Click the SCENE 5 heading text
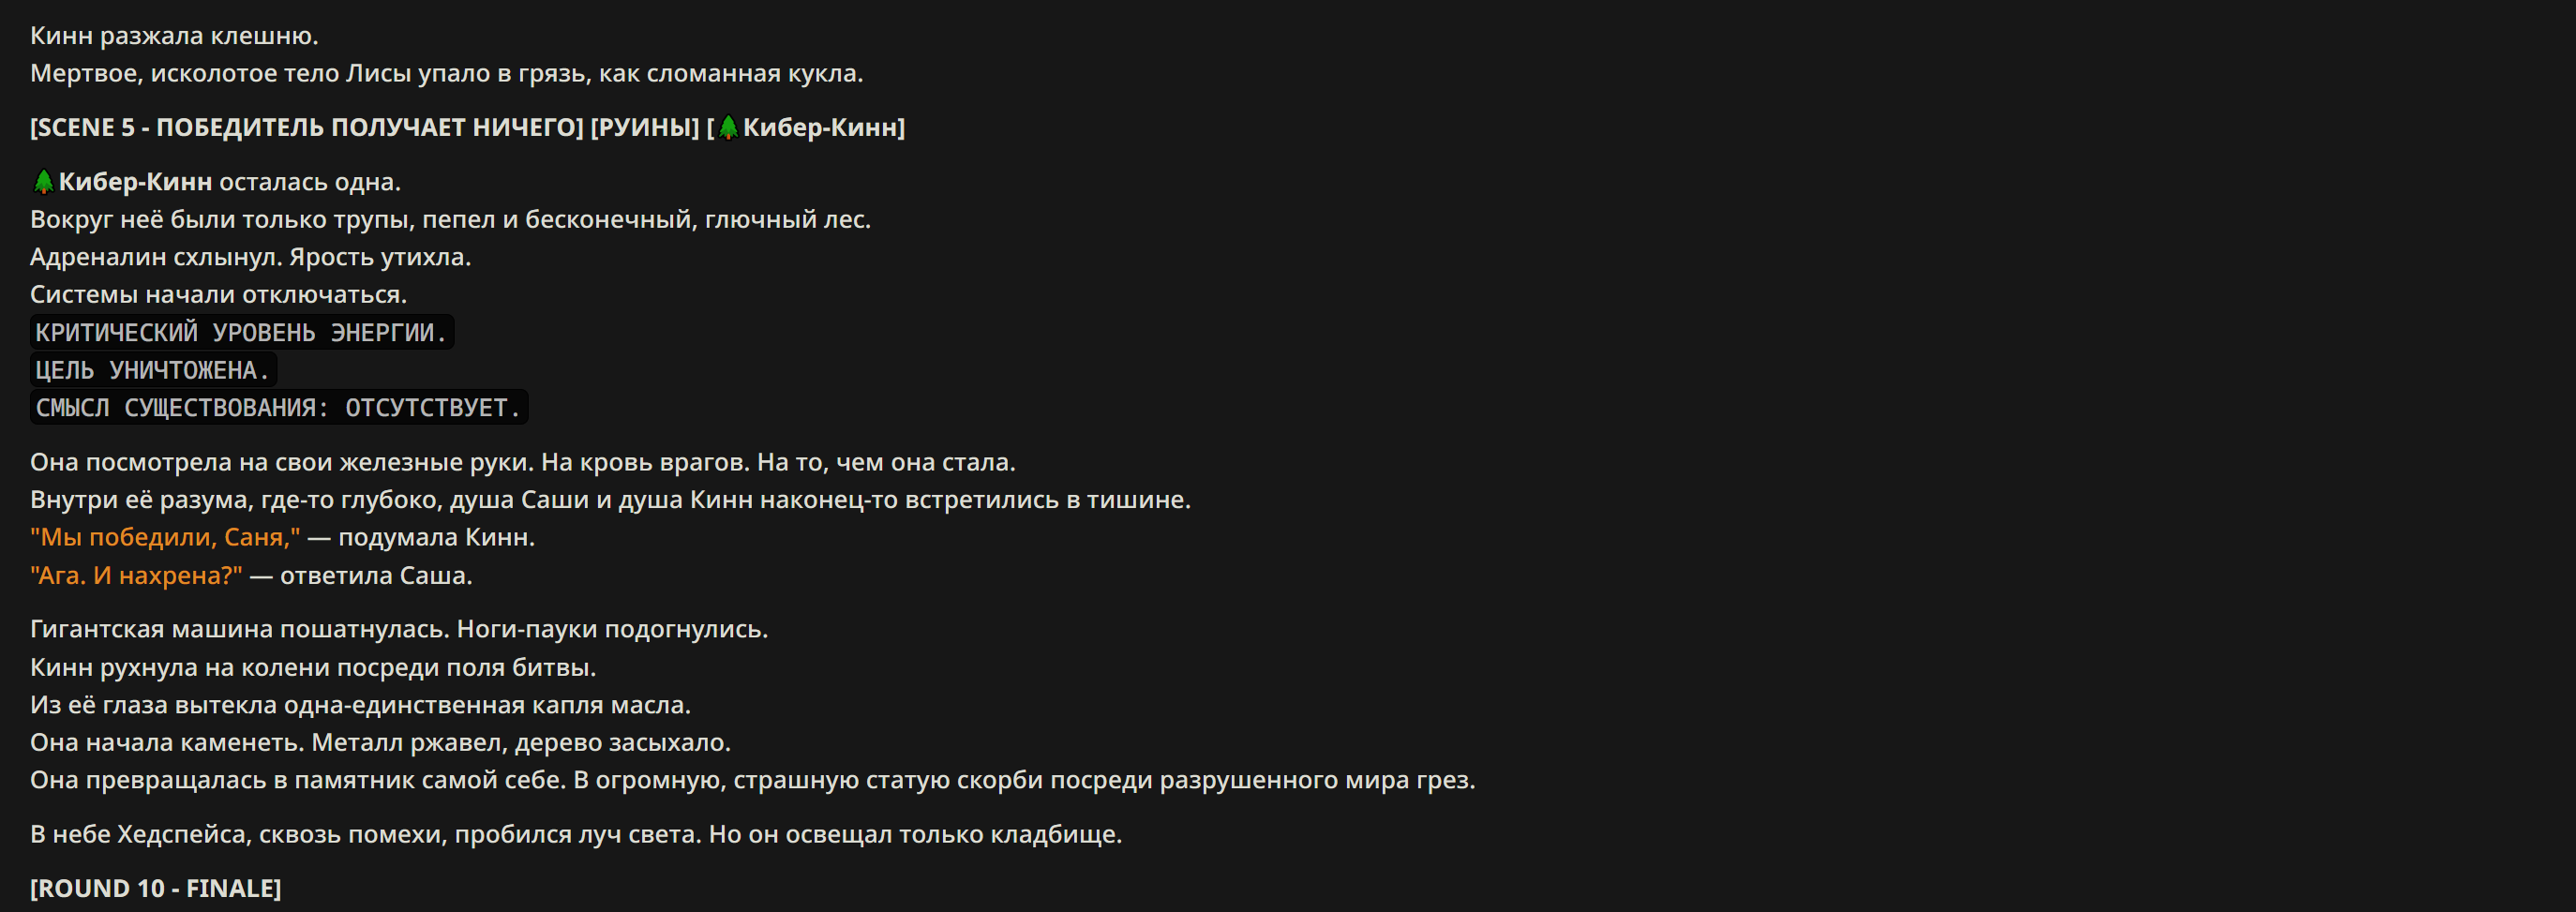Screen dimensions: 2576x912 tap(467, 128)
